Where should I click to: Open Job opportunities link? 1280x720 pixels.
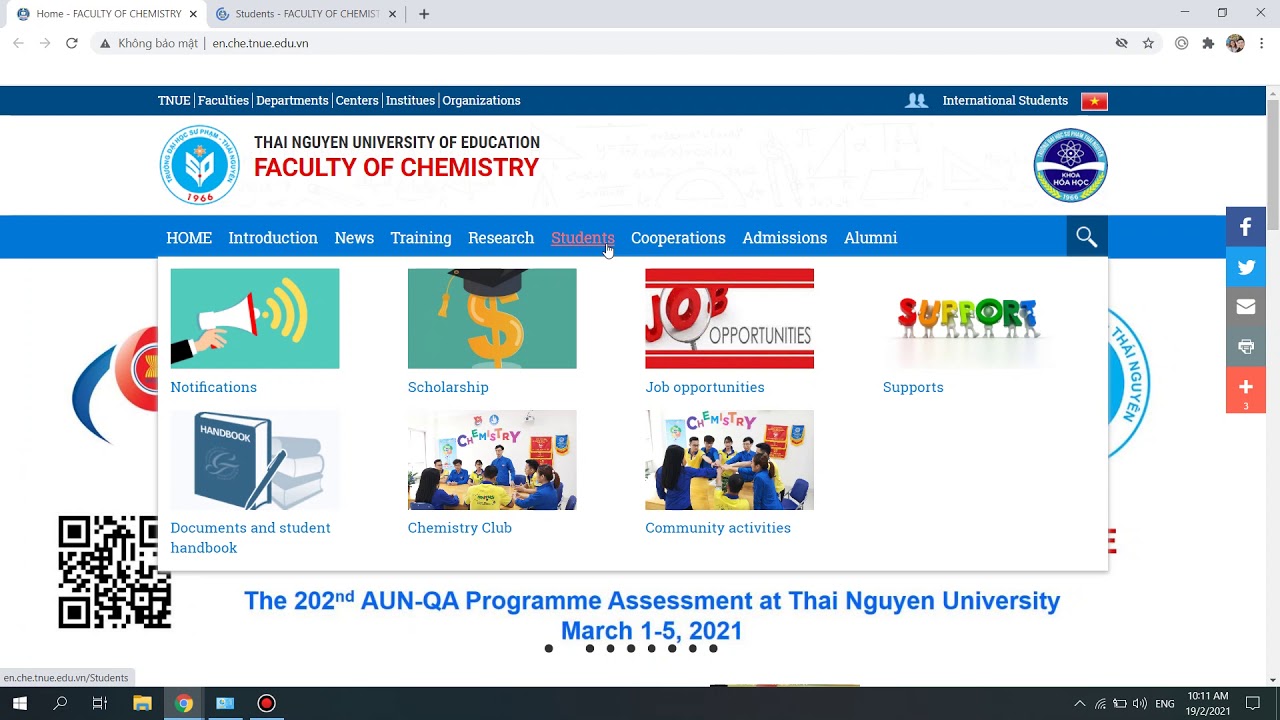[705, 387]
